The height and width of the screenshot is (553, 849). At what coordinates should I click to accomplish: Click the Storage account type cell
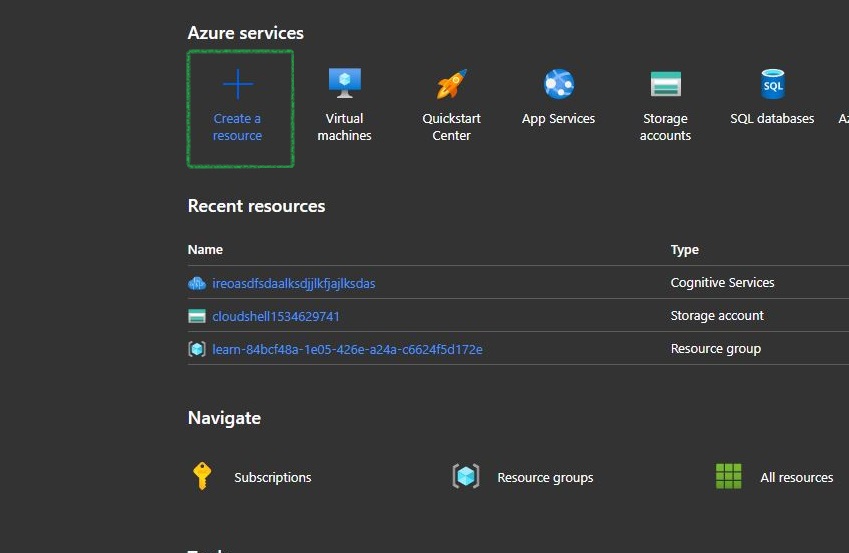(717, 316)
